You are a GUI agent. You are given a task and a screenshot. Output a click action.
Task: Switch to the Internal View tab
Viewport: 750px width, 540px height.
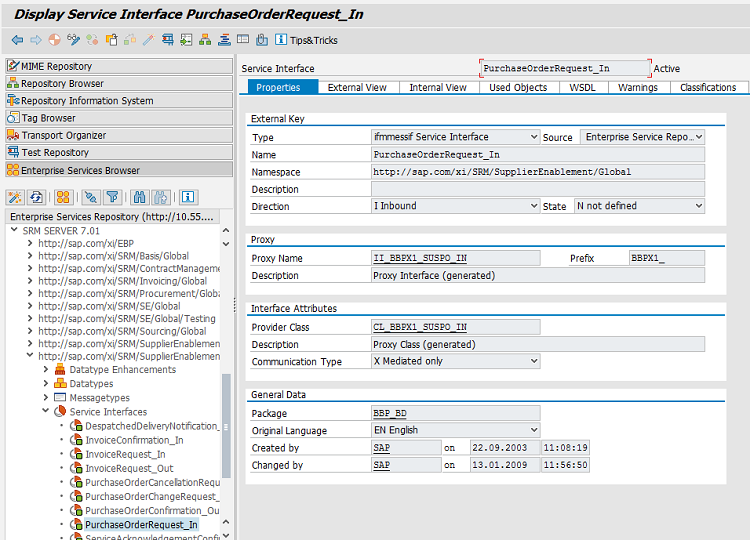[438, 87]
